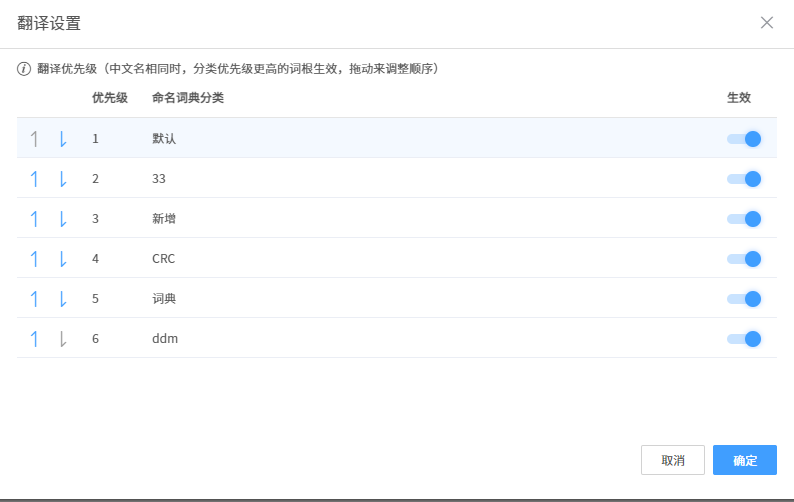Select the 33 category name
This screenshot has width=794, height=502.
click(158, 178)
